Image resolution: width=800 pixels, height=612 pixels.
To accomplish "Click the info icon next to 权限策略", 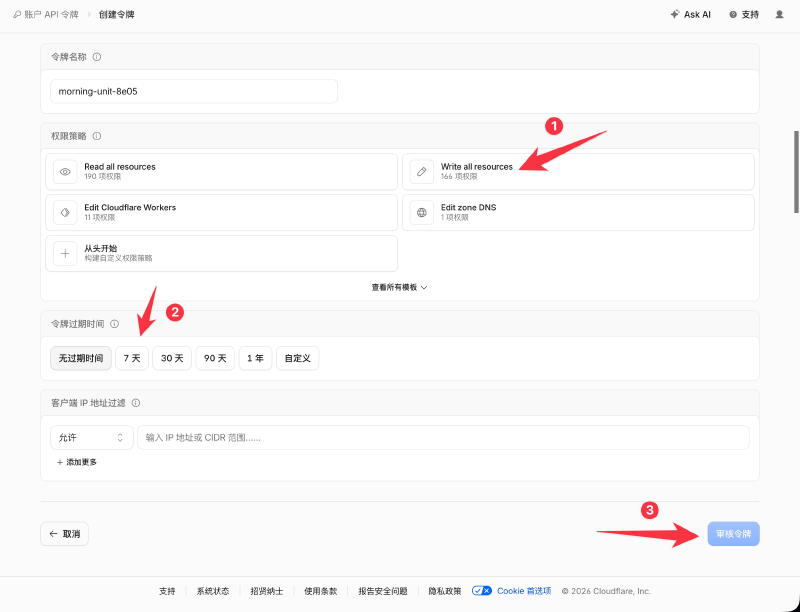I will (x=96, y=136).
